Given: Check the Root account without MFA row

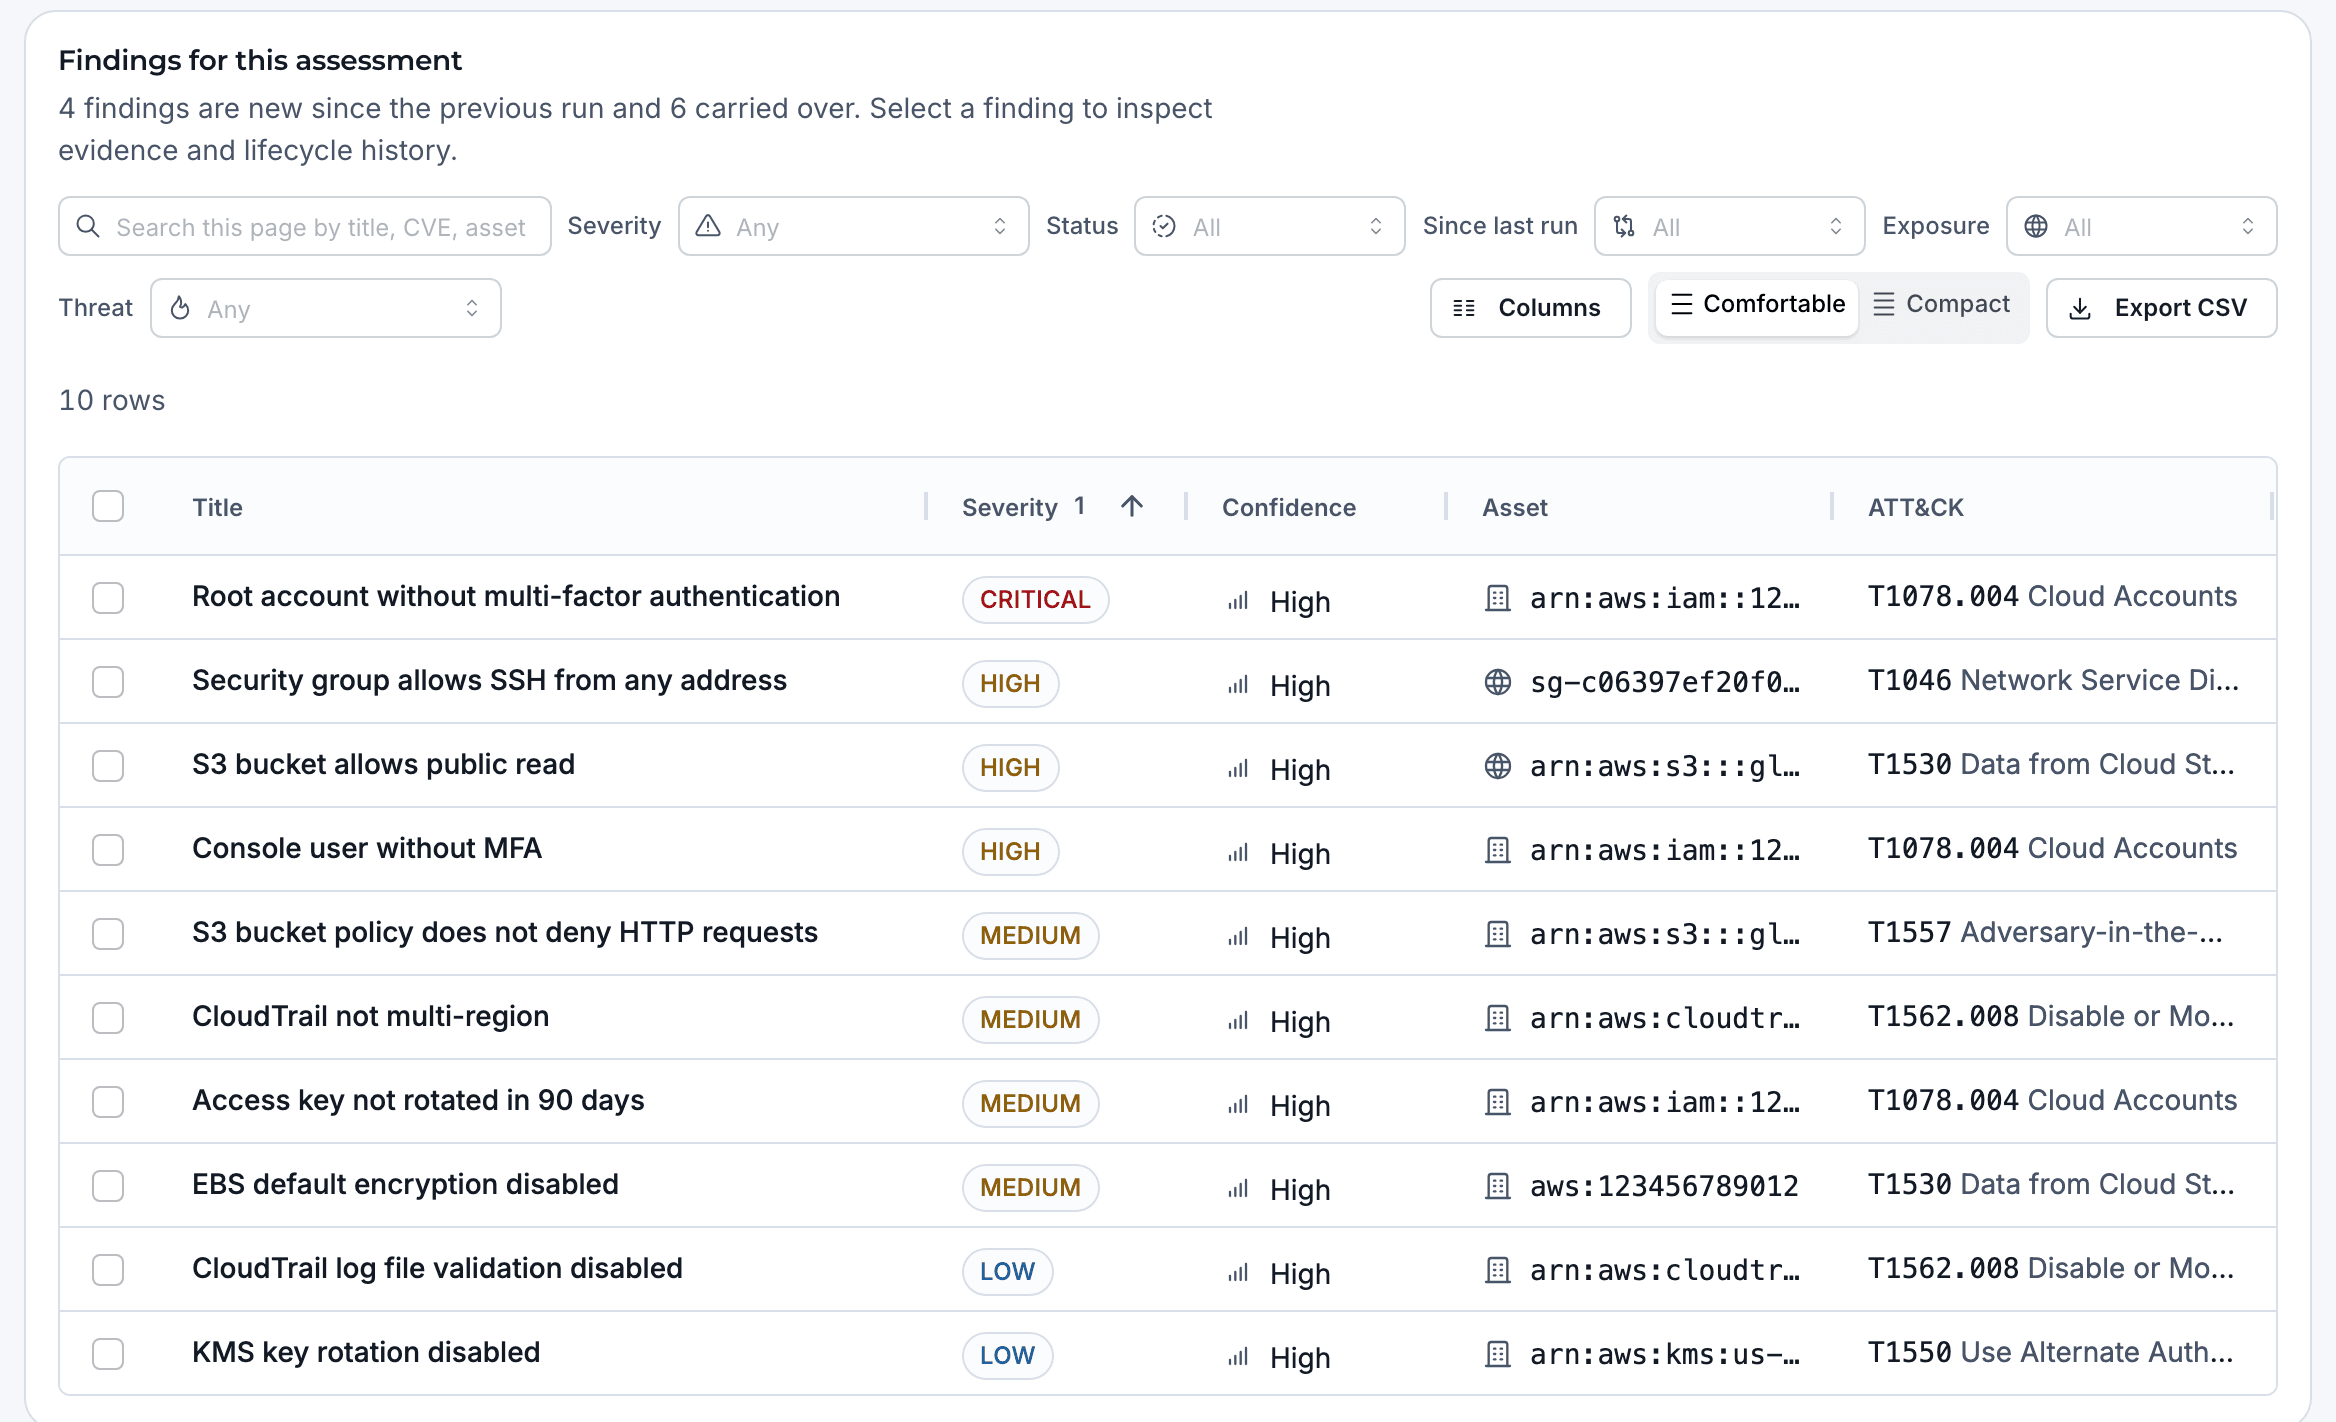Looking at the screenshot, I should 108,598.
